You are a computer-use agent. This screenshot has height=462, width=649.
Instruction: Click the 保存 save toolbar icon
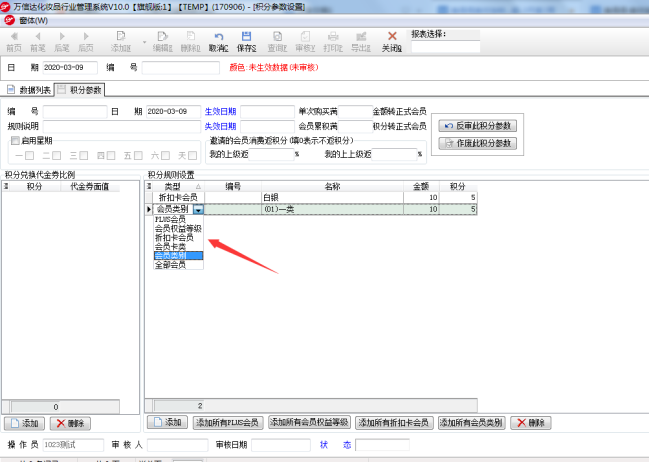tap(246, 42)
